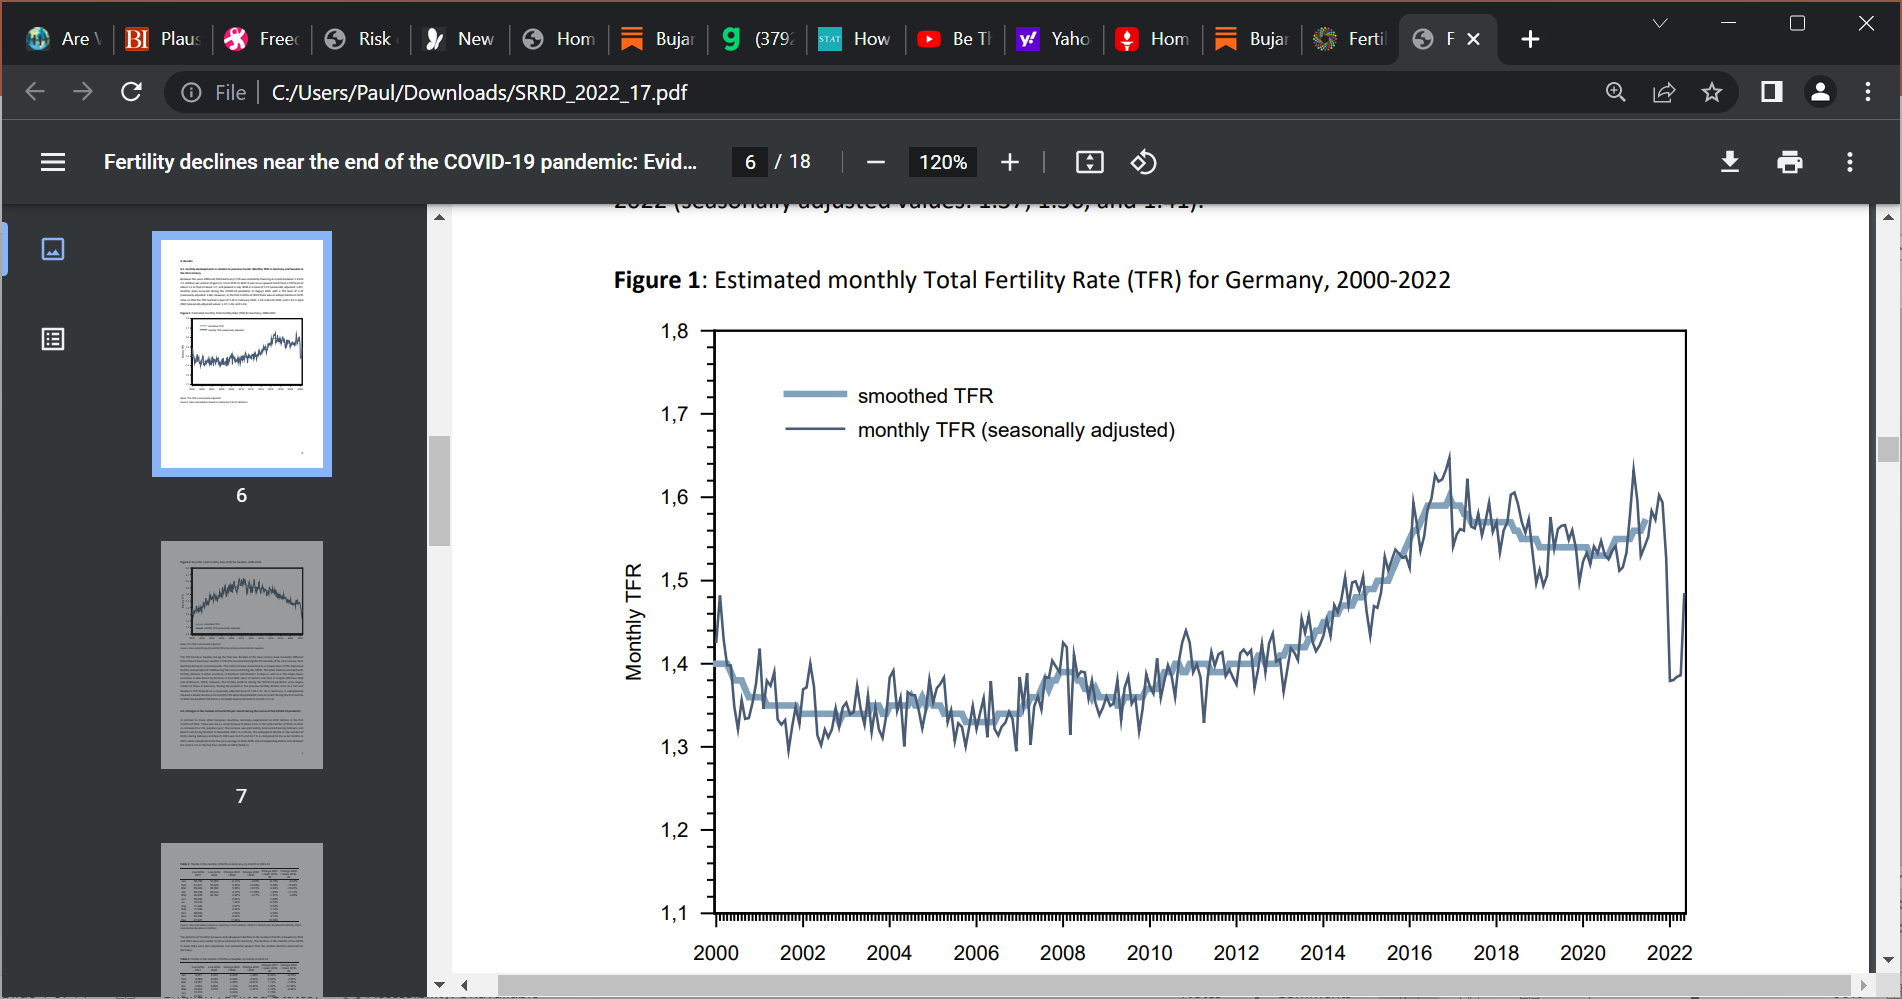Screen dimensions: 1902x999
Task: Switch to the 'Risk' tab
Action: coord(360,39)
